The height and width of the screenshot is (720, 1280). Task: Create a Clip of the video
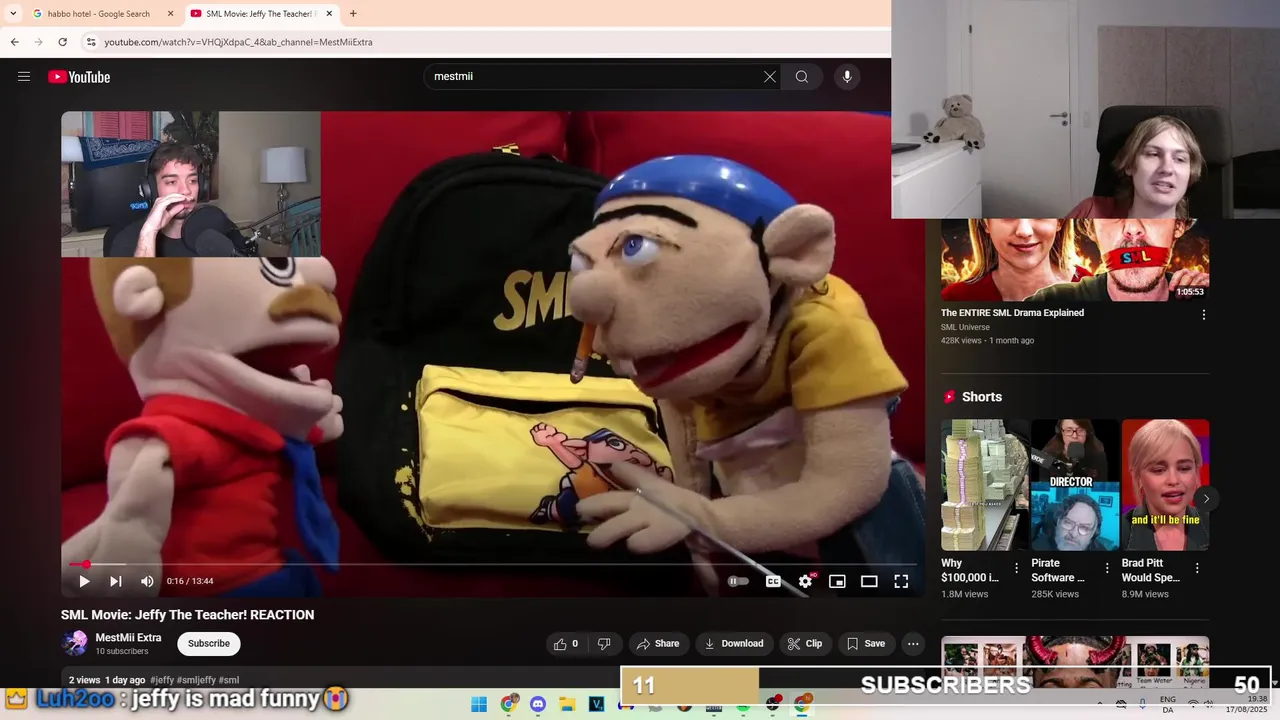click(805, 644)
